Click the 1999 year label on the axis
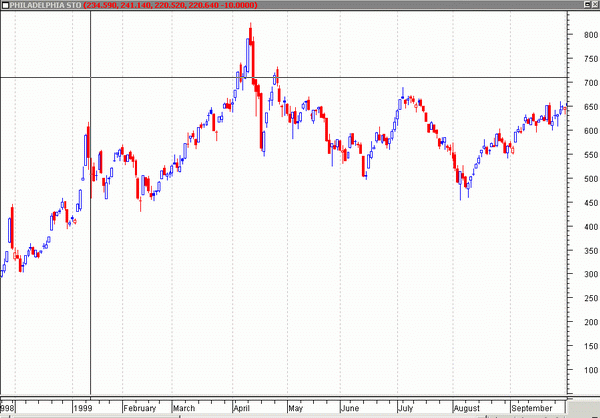 point(82,408)
